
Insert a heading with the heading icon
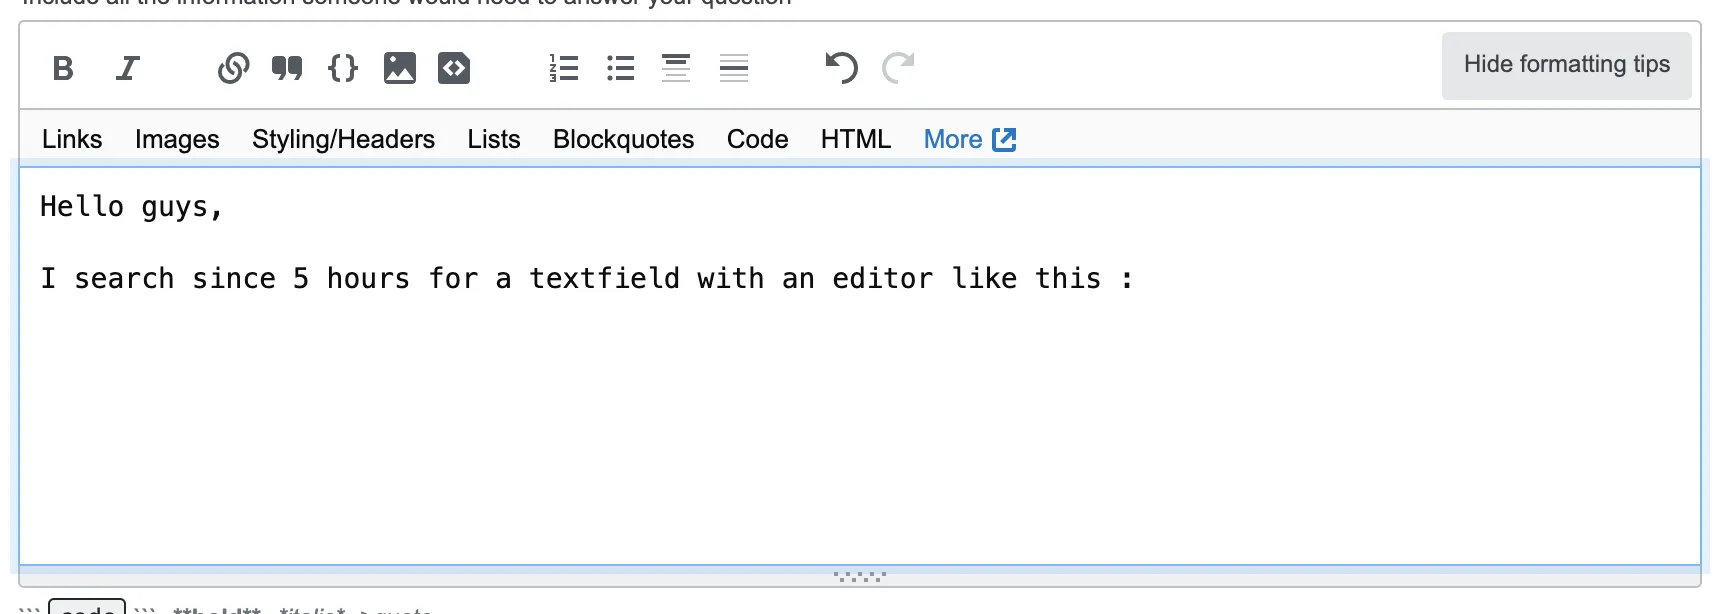click(x=676, y=68)
